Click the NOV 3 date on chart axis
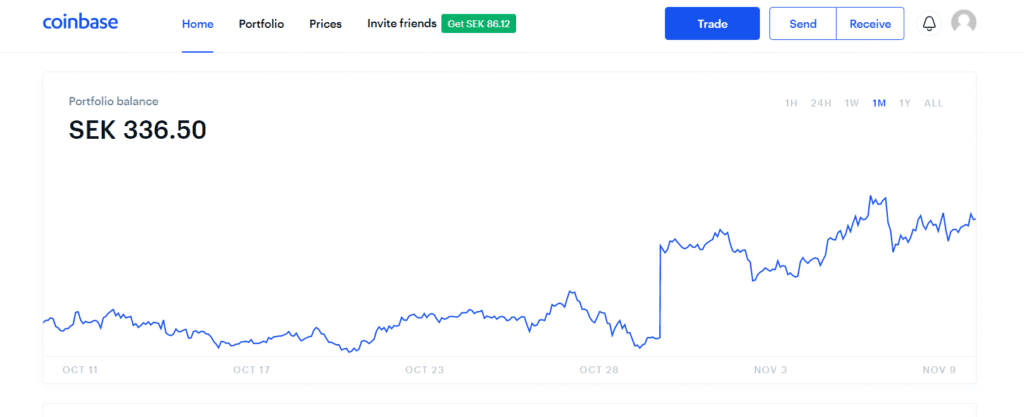Viewport: 1024px width, 417px height. (x=770, y=370)
